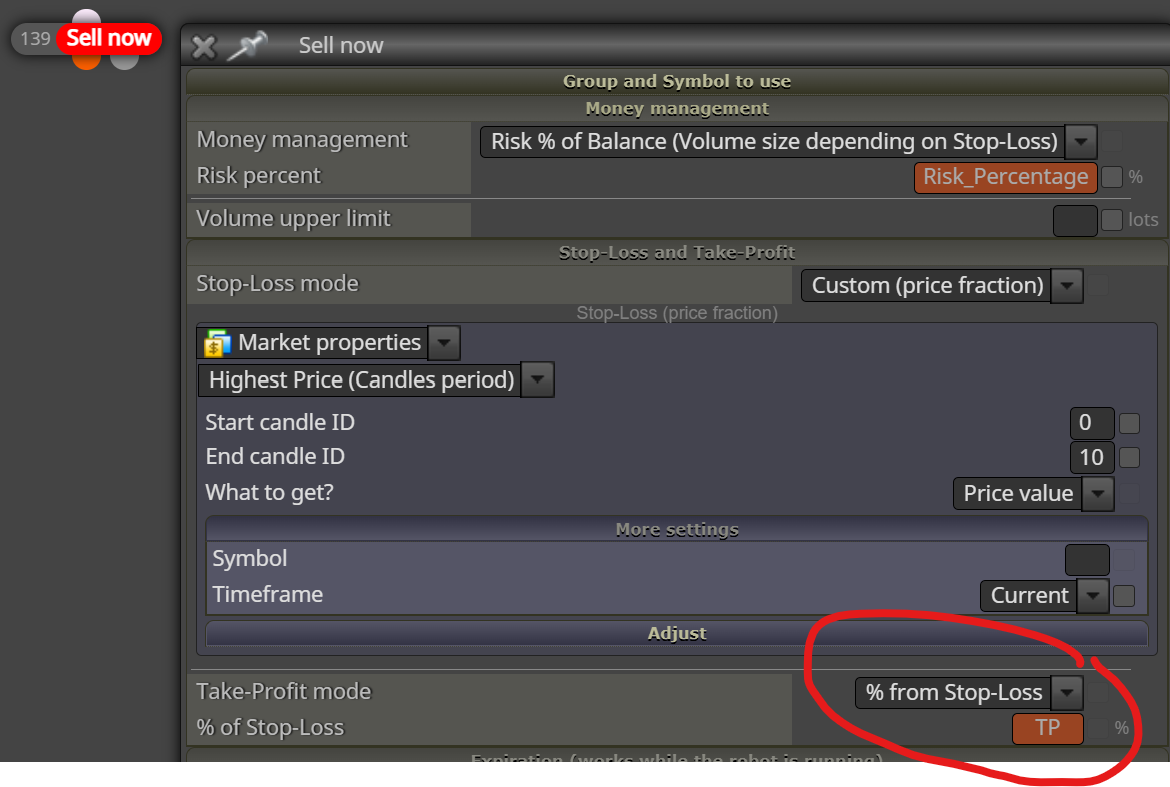Click the Volume upper limit field

(1074, 220)
